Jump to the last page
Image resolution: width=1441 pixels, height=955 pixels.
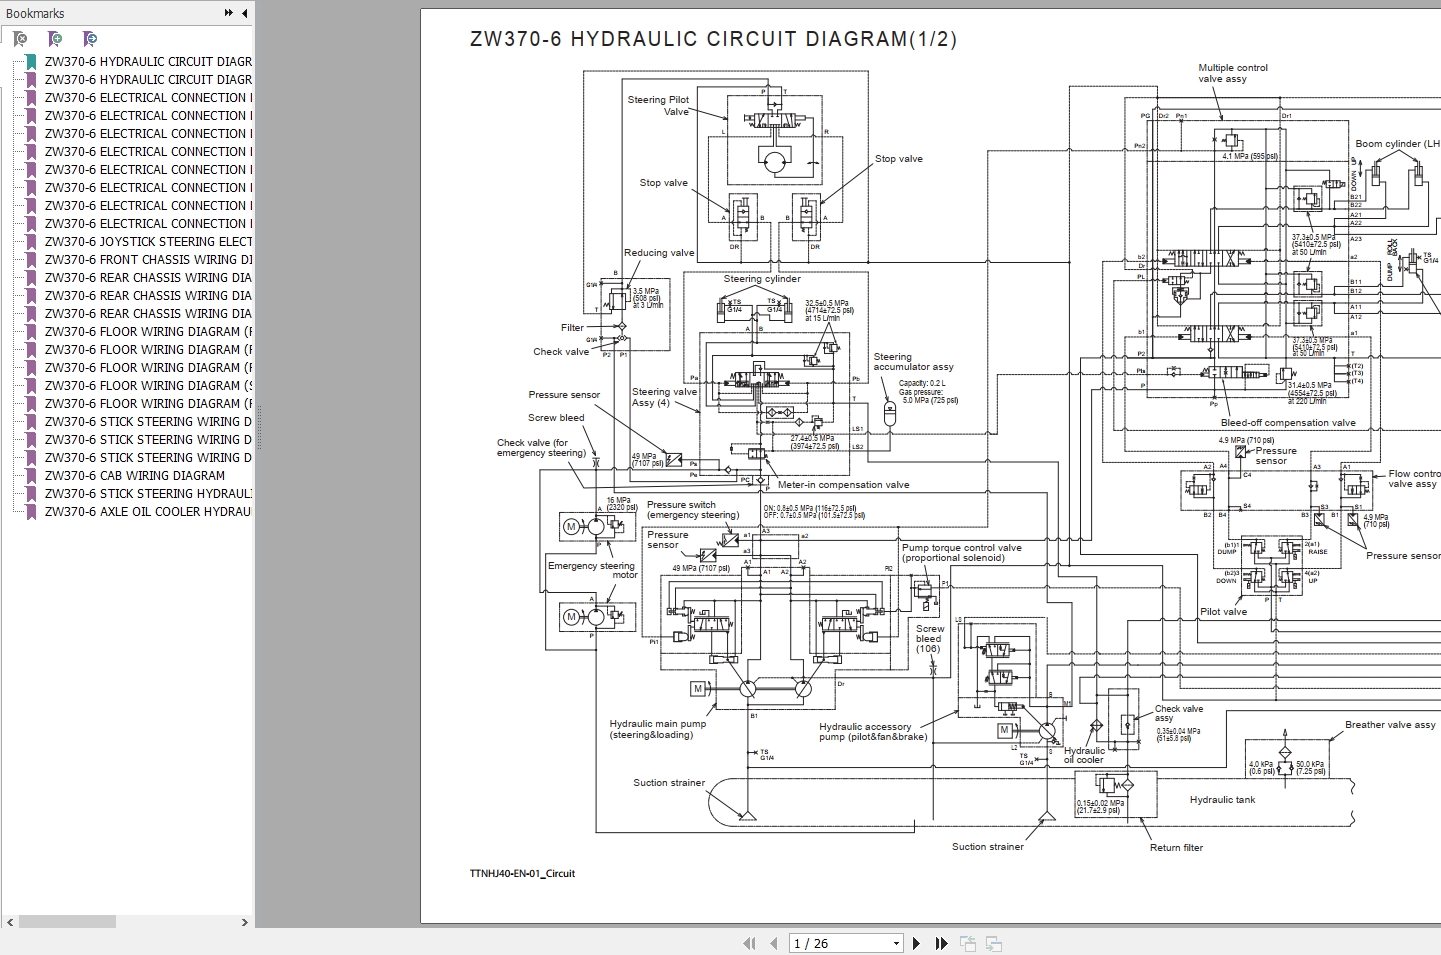pos(941,943)
